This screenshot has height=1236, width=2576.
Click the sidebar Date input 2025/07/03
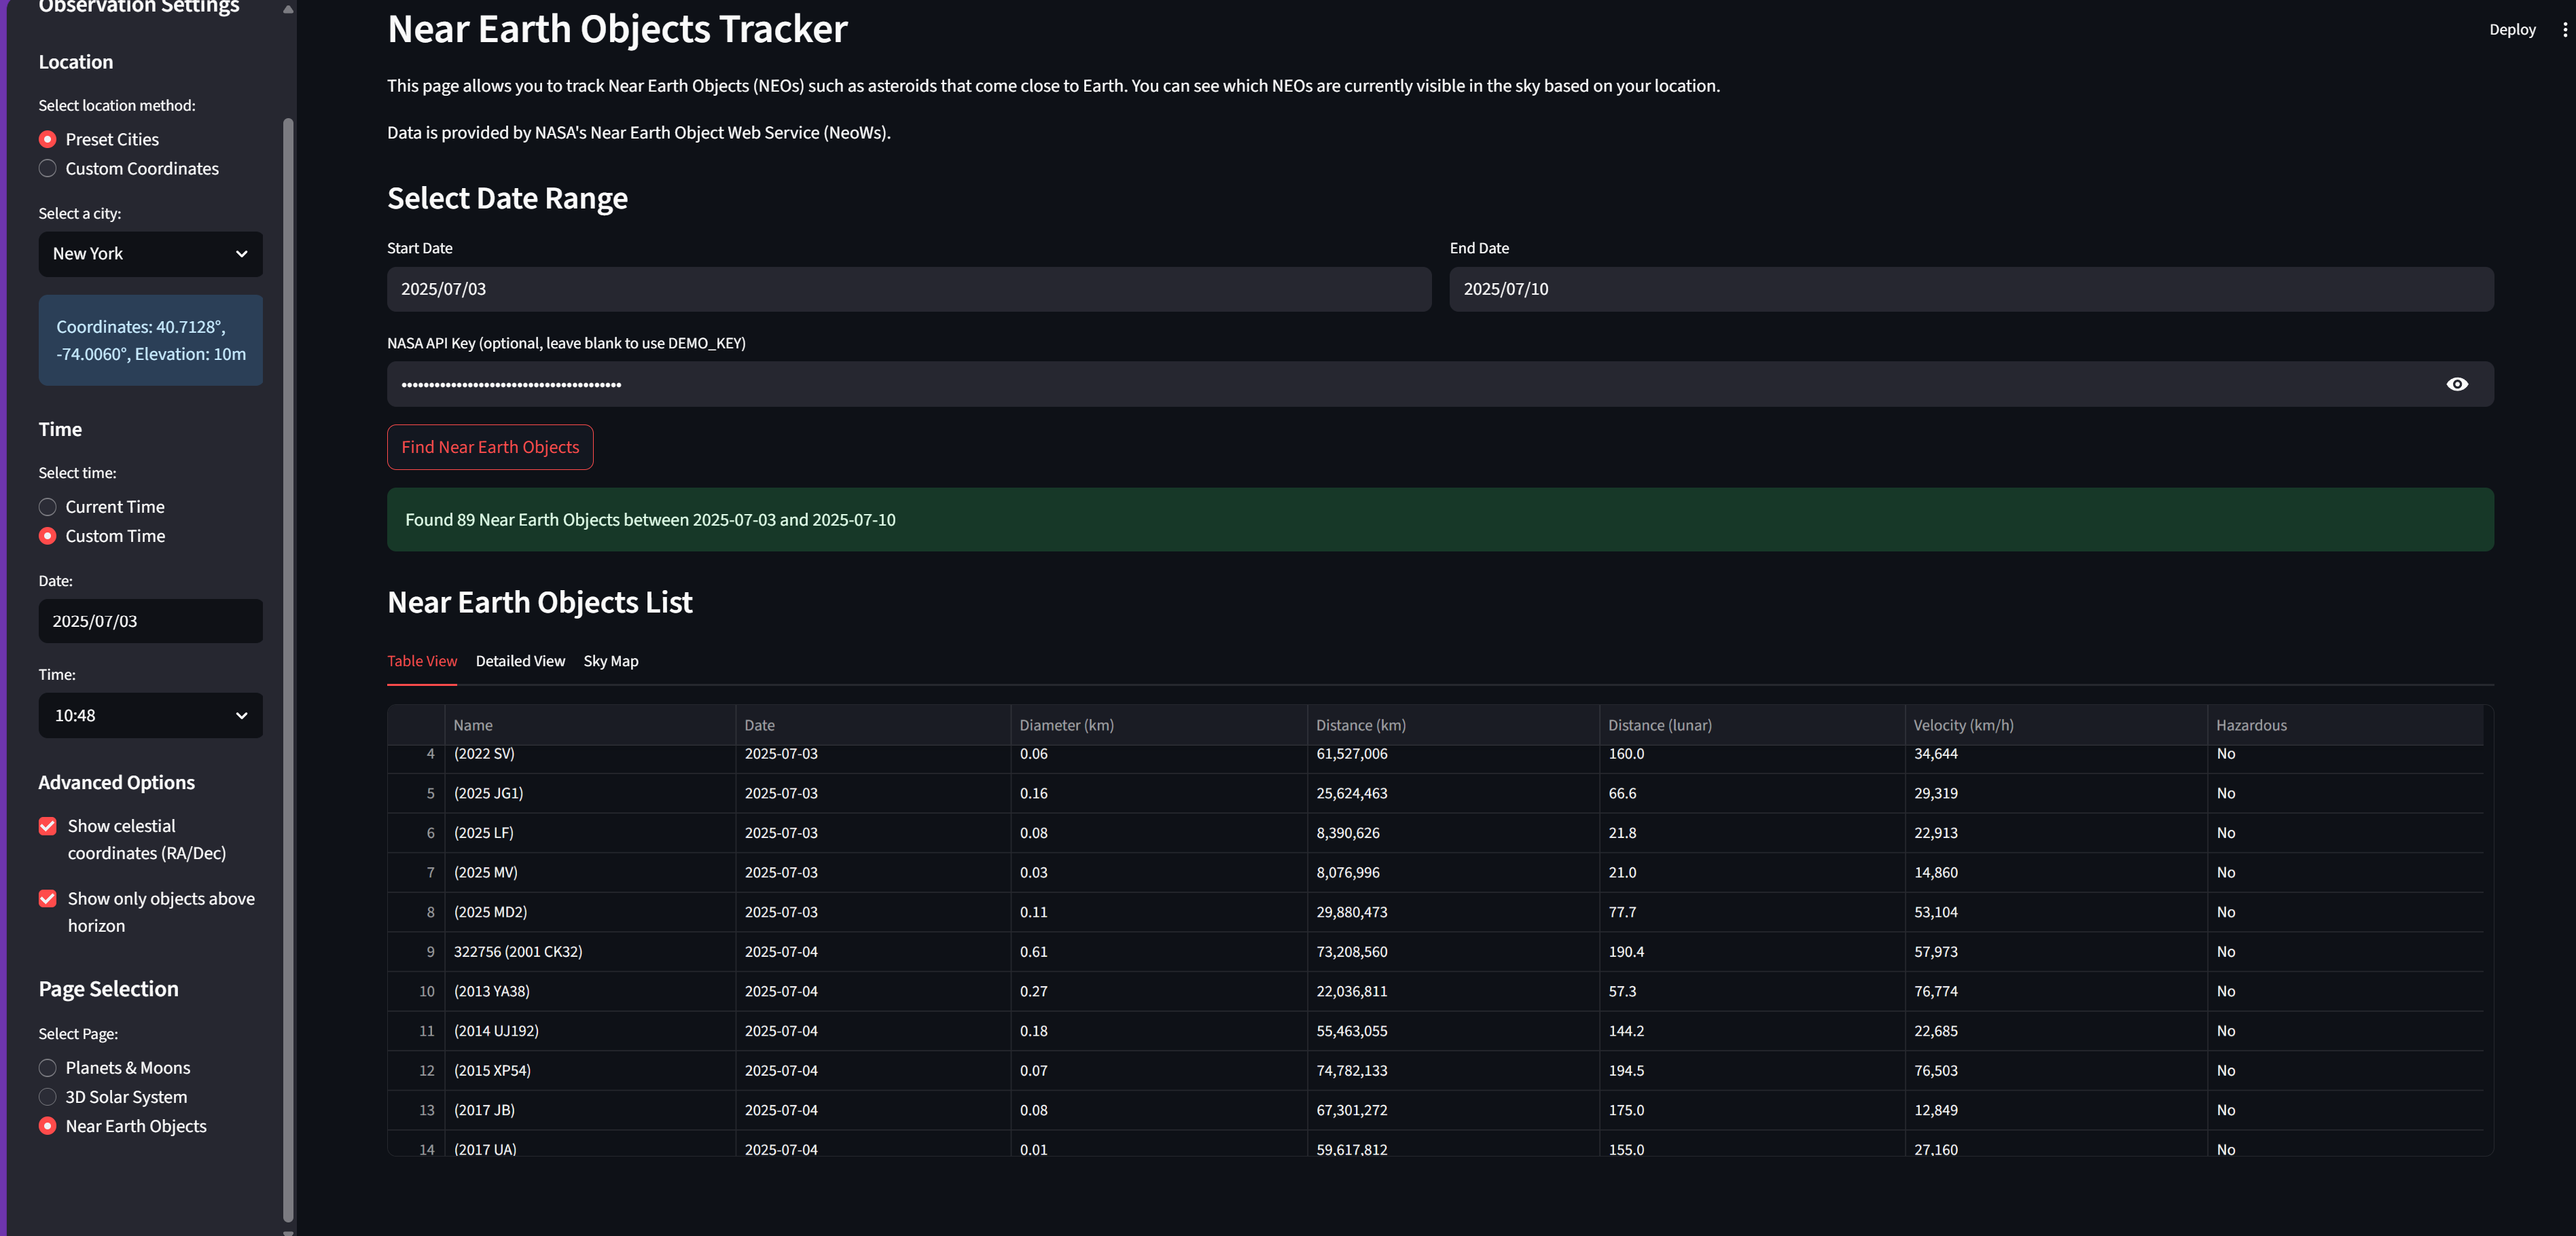(x=150, y=621)
